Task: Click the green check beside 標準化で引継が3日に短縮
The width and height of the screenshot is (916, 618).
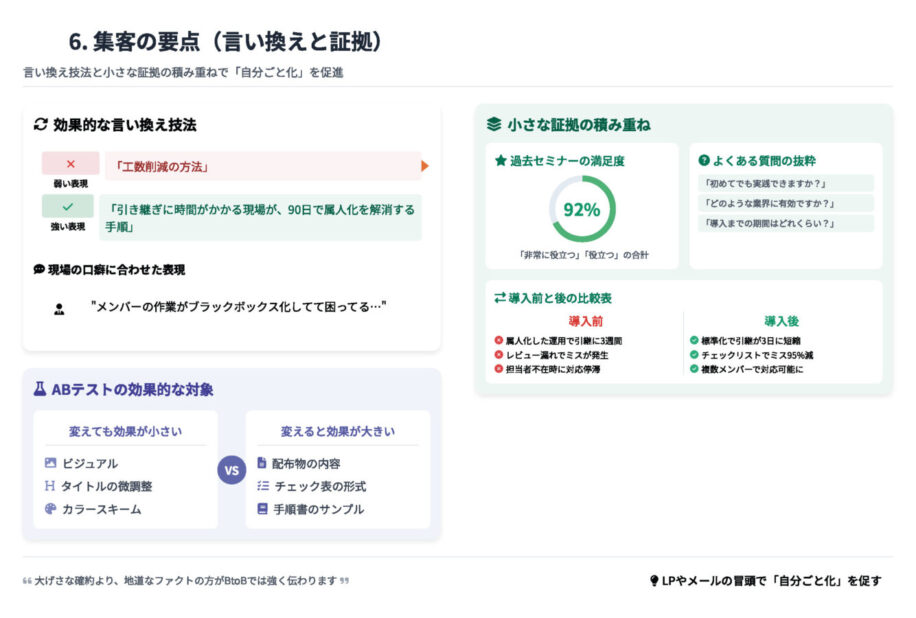Action: pyautogui.click(x=694, y=340)
